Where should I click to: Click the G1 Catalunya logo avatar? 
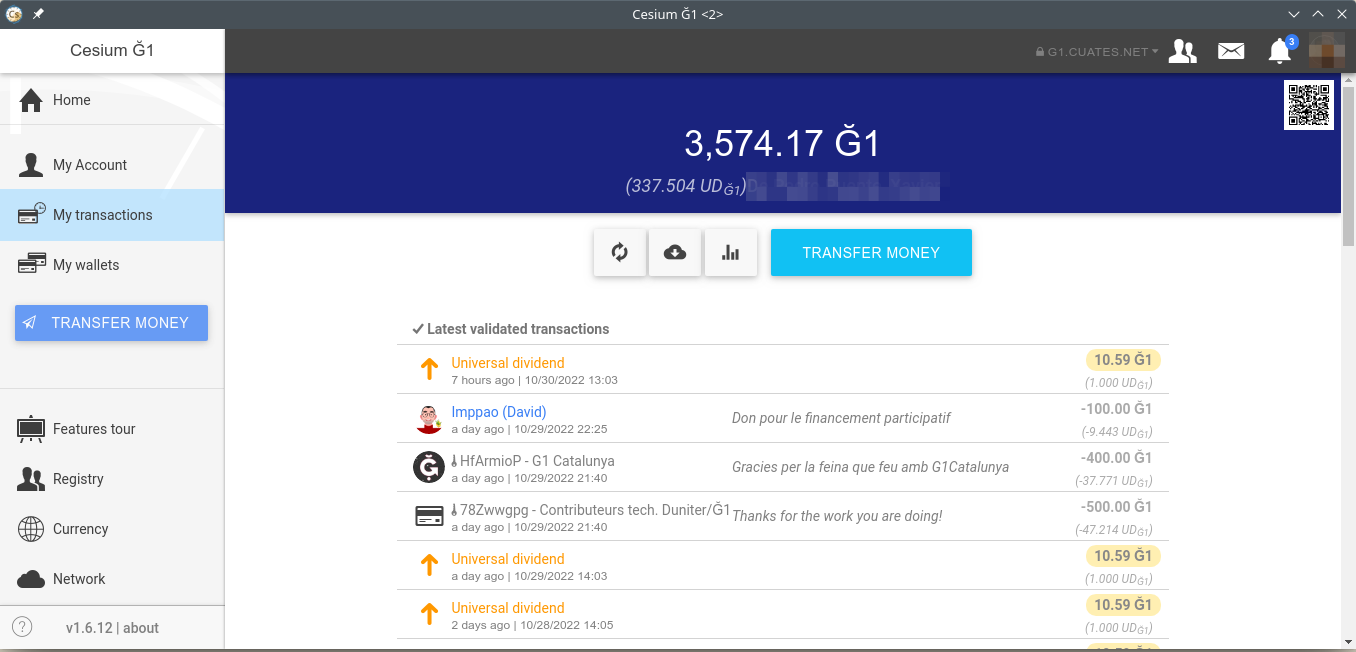[429, 467]
